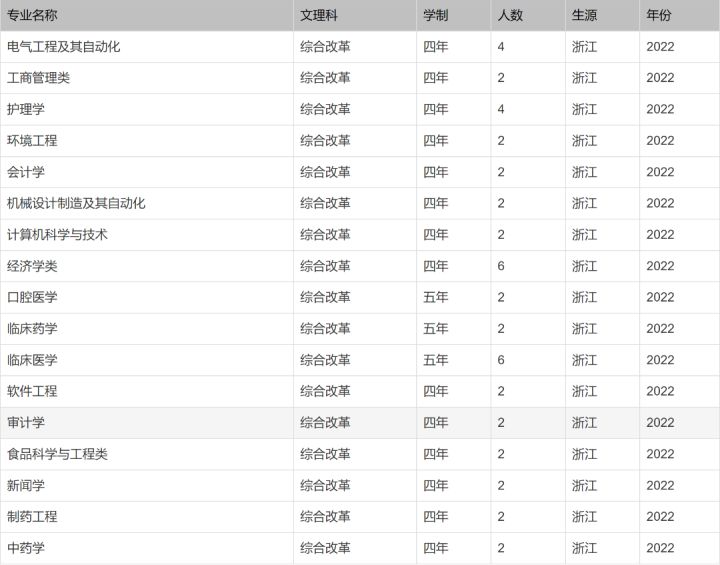
Task: Click the 人数 column header
Action: pyautogui.click(x=510, y=15)
